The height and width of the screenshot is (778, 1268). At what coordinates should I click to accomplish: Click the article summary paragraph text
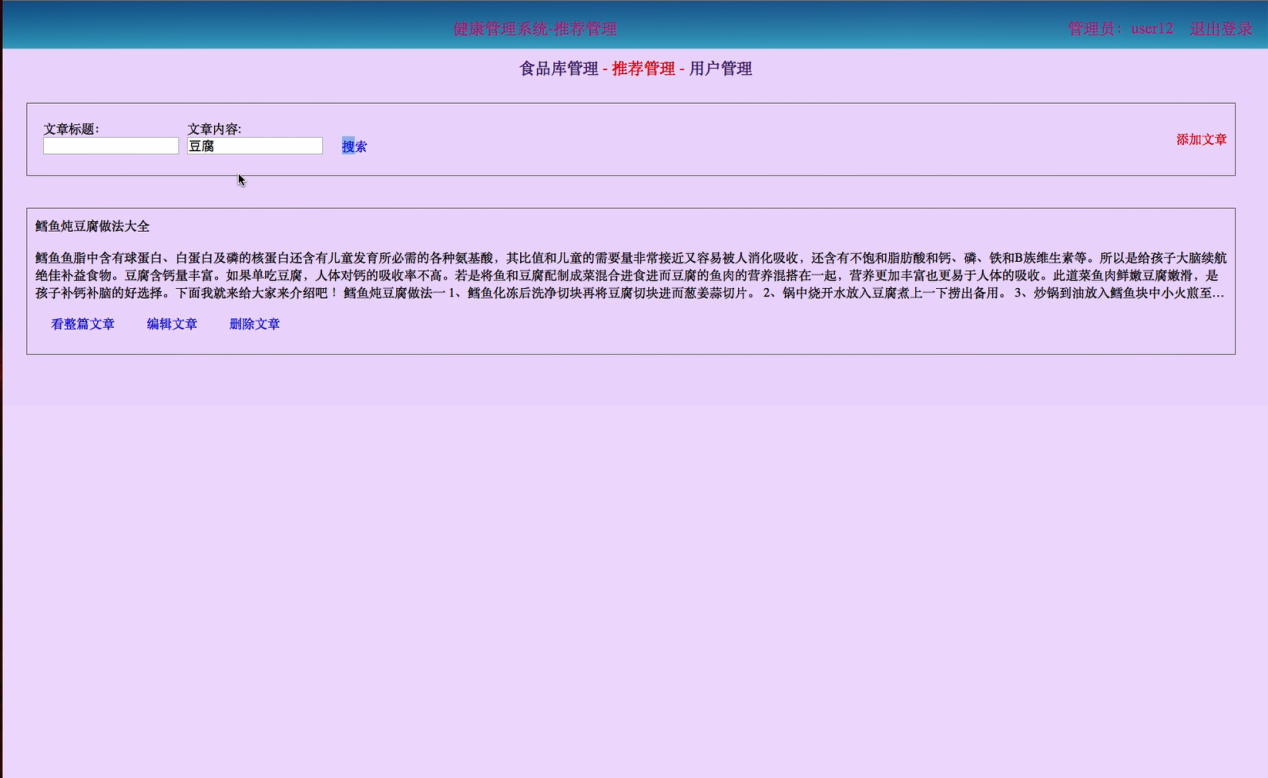[x=631, y=275]
